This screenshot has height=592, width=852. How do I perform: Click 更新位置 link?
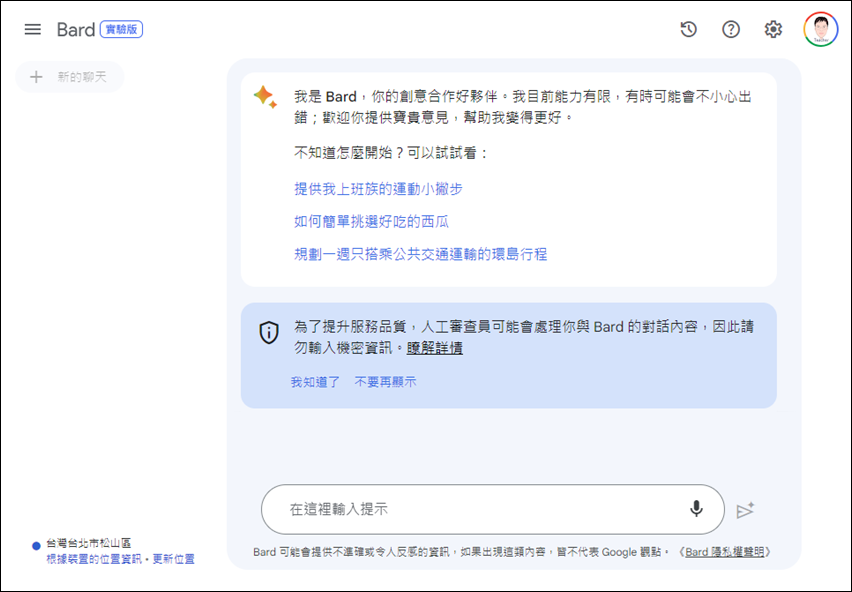coord(173,559)
